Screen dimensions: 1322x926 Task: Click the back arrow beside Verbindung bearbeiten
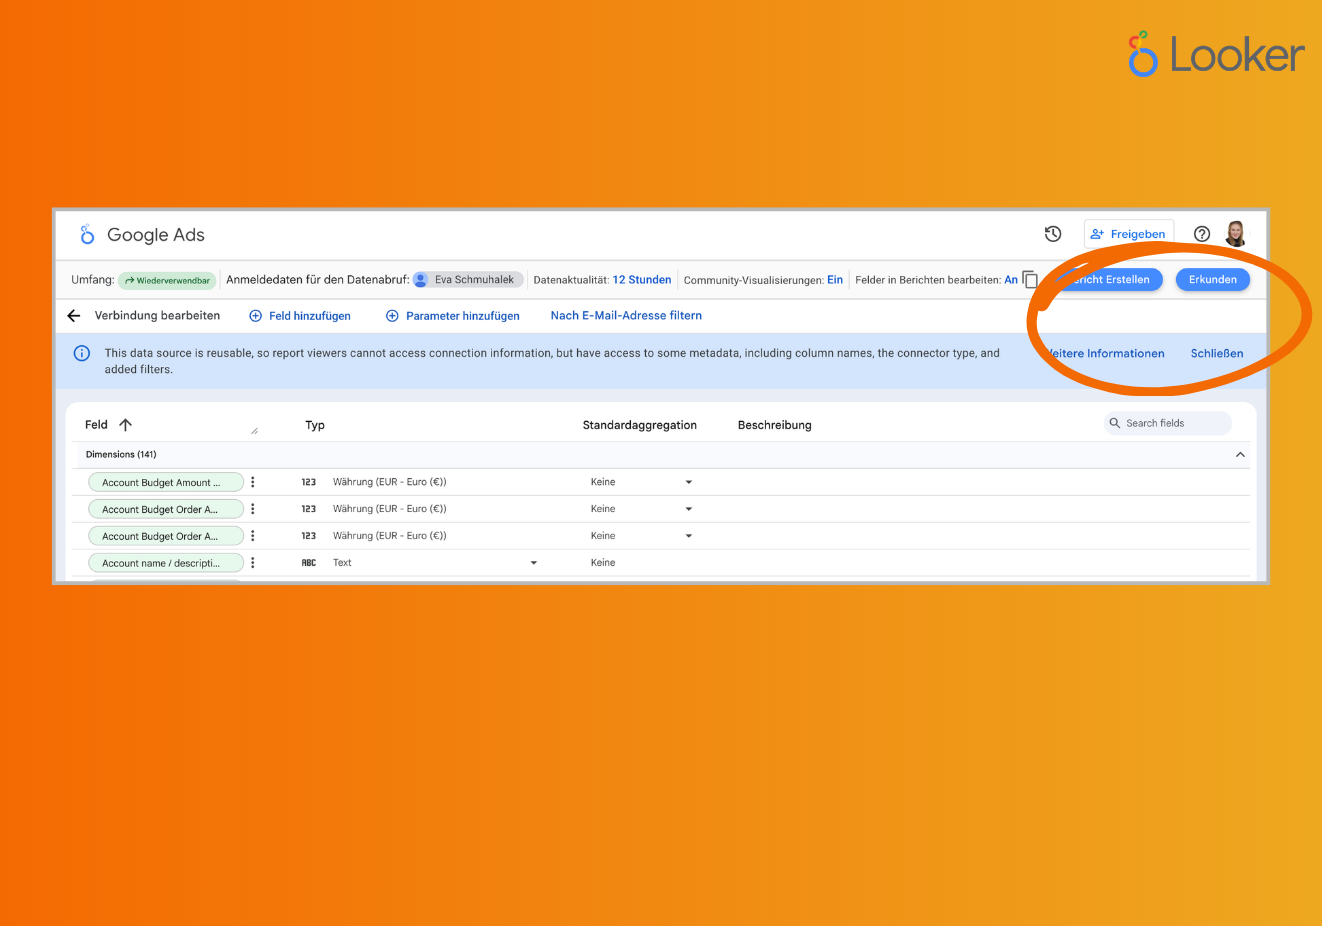click(x=74, y=316)
